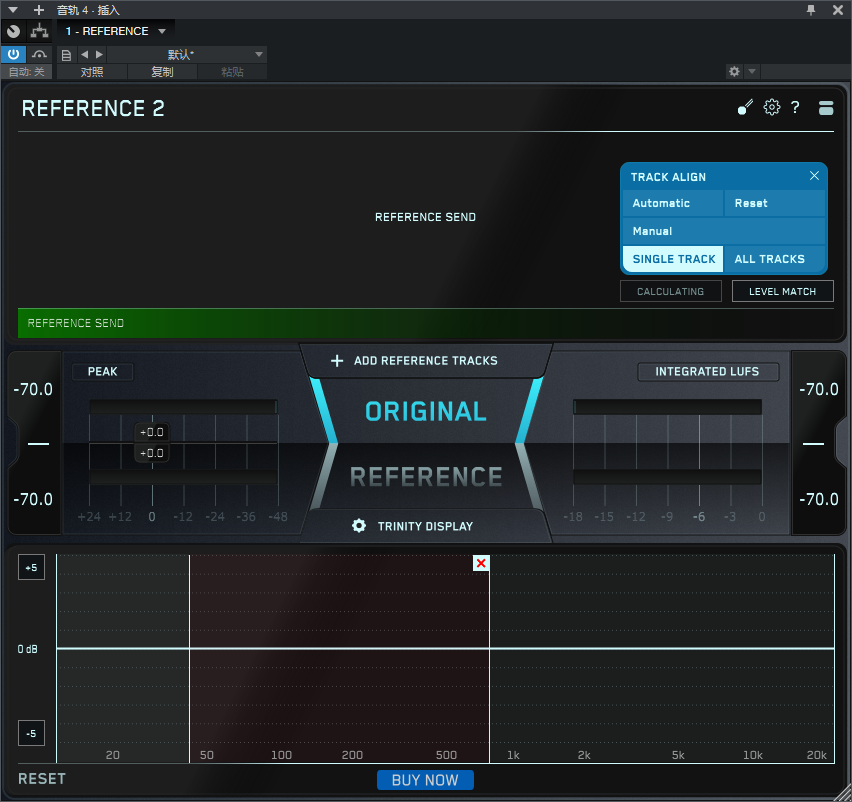Toggle the plugin power button
852x802 pixels.
click(x=13, y=54)
